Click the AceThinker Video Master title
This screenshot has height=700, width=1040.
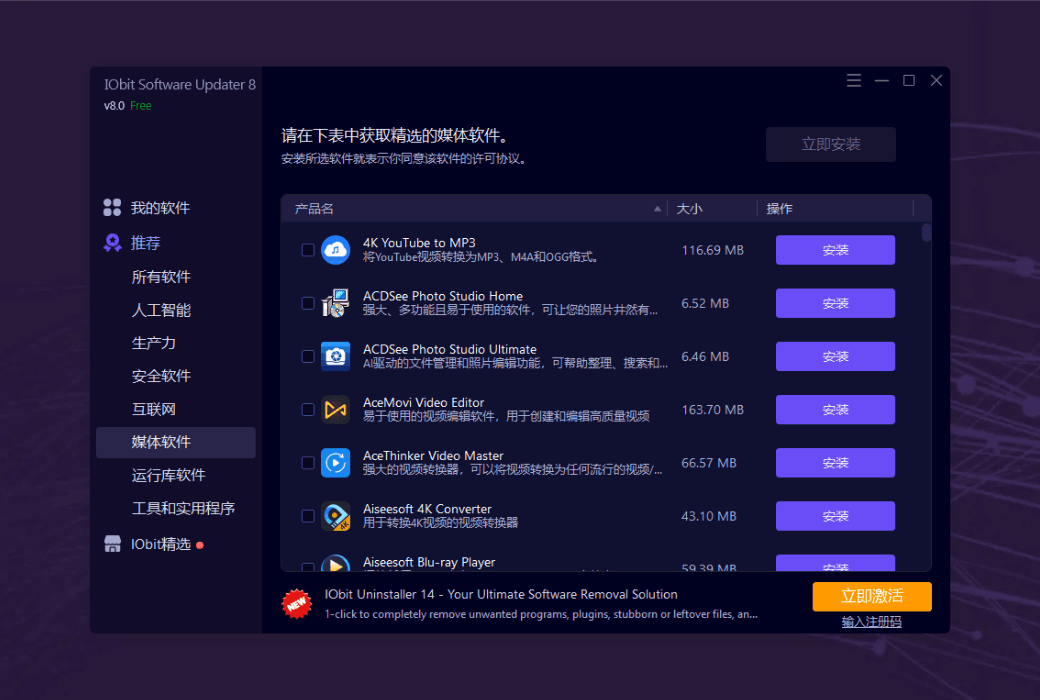[x=433, y=456]
